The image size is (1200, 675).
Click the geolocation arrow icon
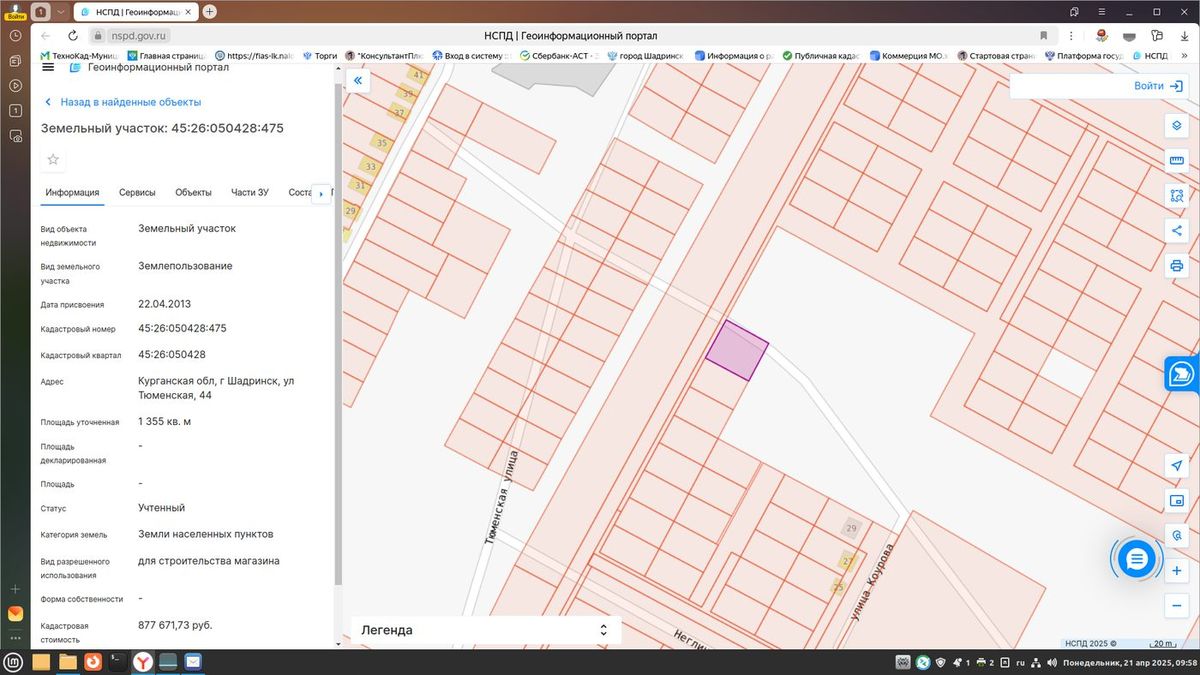click(x=1176, y=466)
